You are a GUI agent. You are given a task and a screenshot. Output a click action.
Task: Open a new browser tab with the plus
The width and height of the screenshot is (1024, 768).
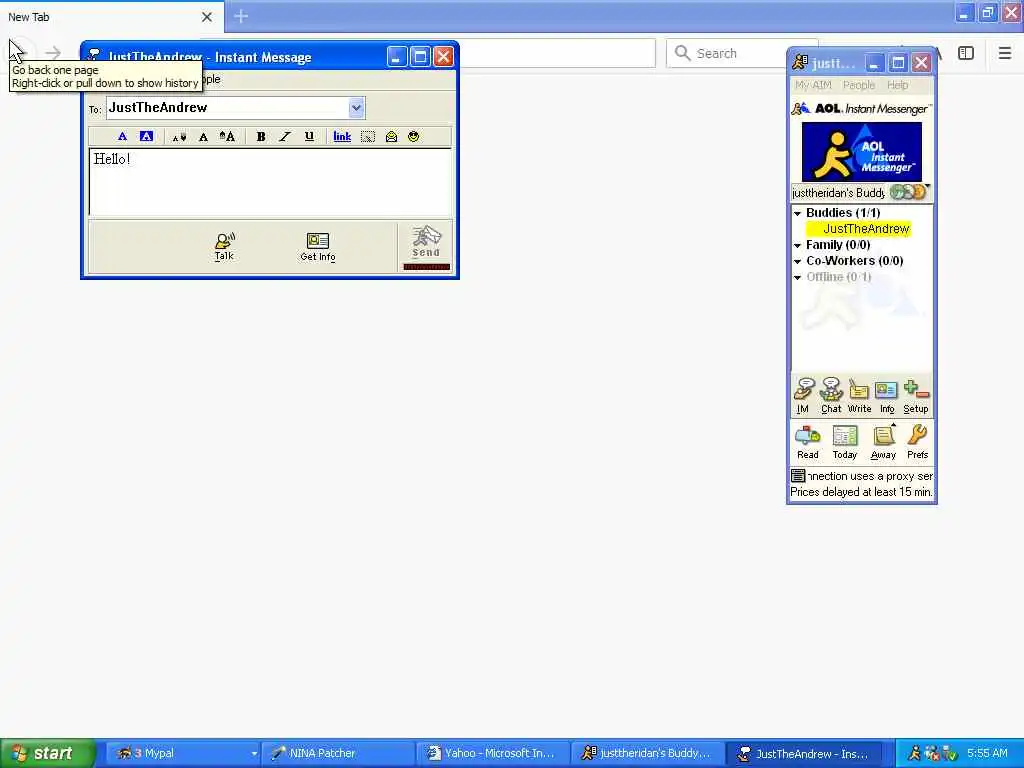pyautogui.click(x=241, y=16)
